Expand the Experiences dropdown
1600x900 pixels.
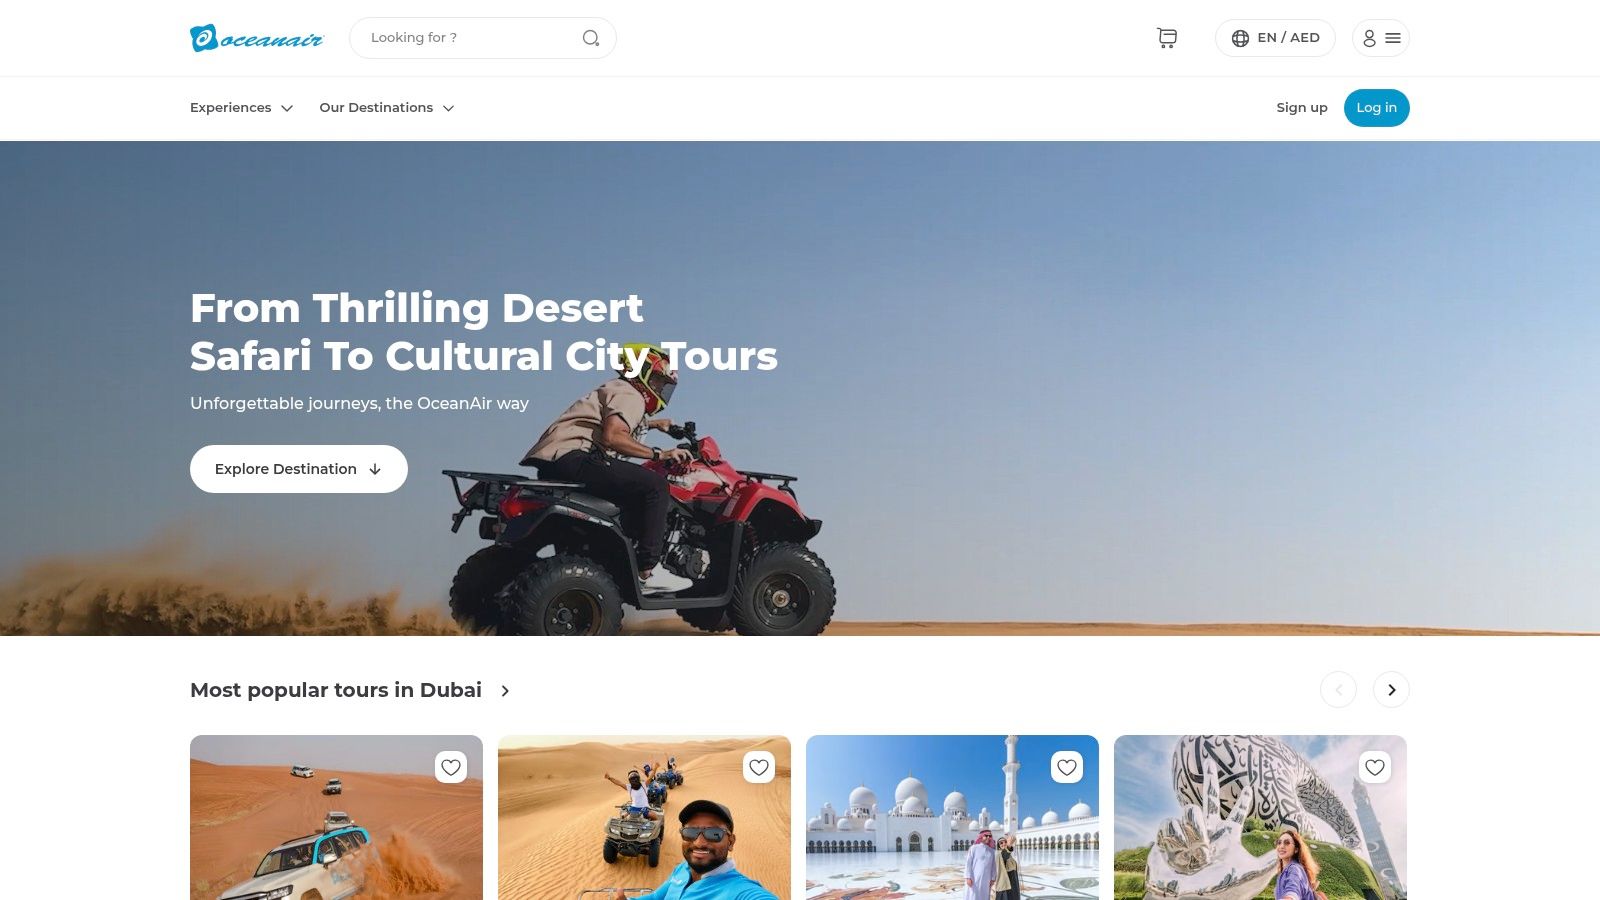241,108
